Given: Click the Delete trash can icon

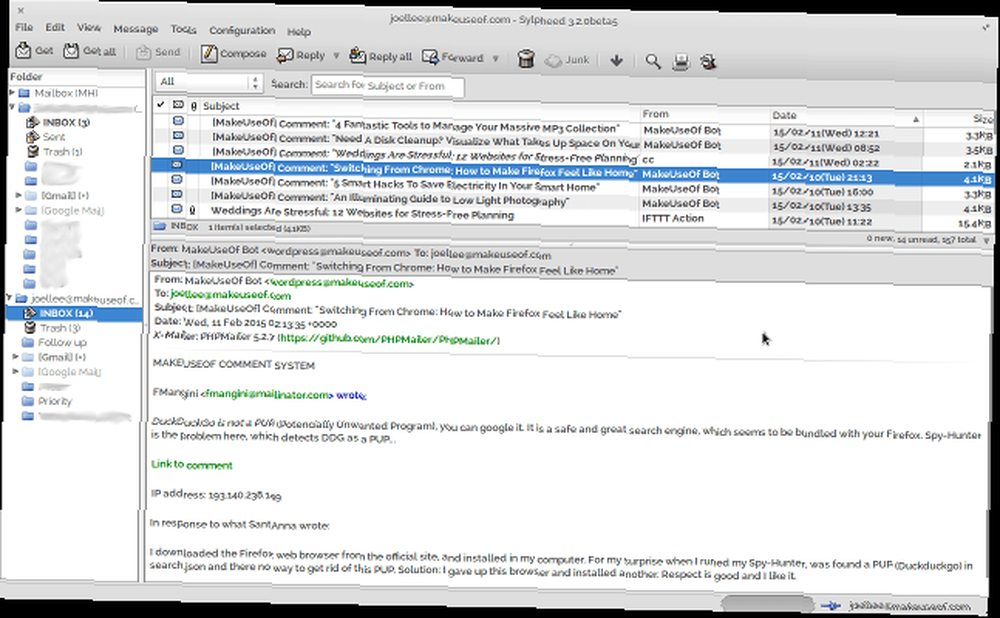Looking at the screenshot, I should point(526,59).
